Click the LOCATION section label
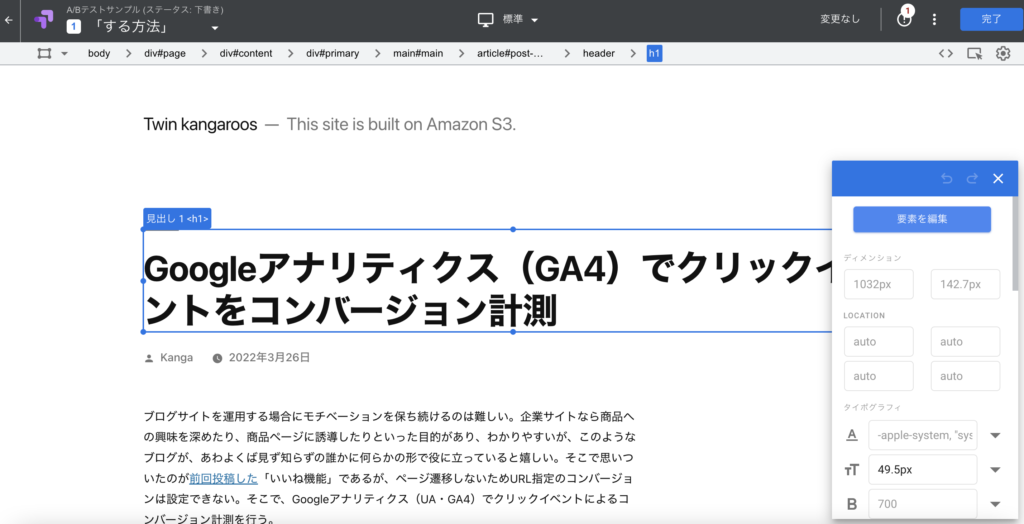The height and width of the screenshot is (524, 1024). (x=864, y=316)
